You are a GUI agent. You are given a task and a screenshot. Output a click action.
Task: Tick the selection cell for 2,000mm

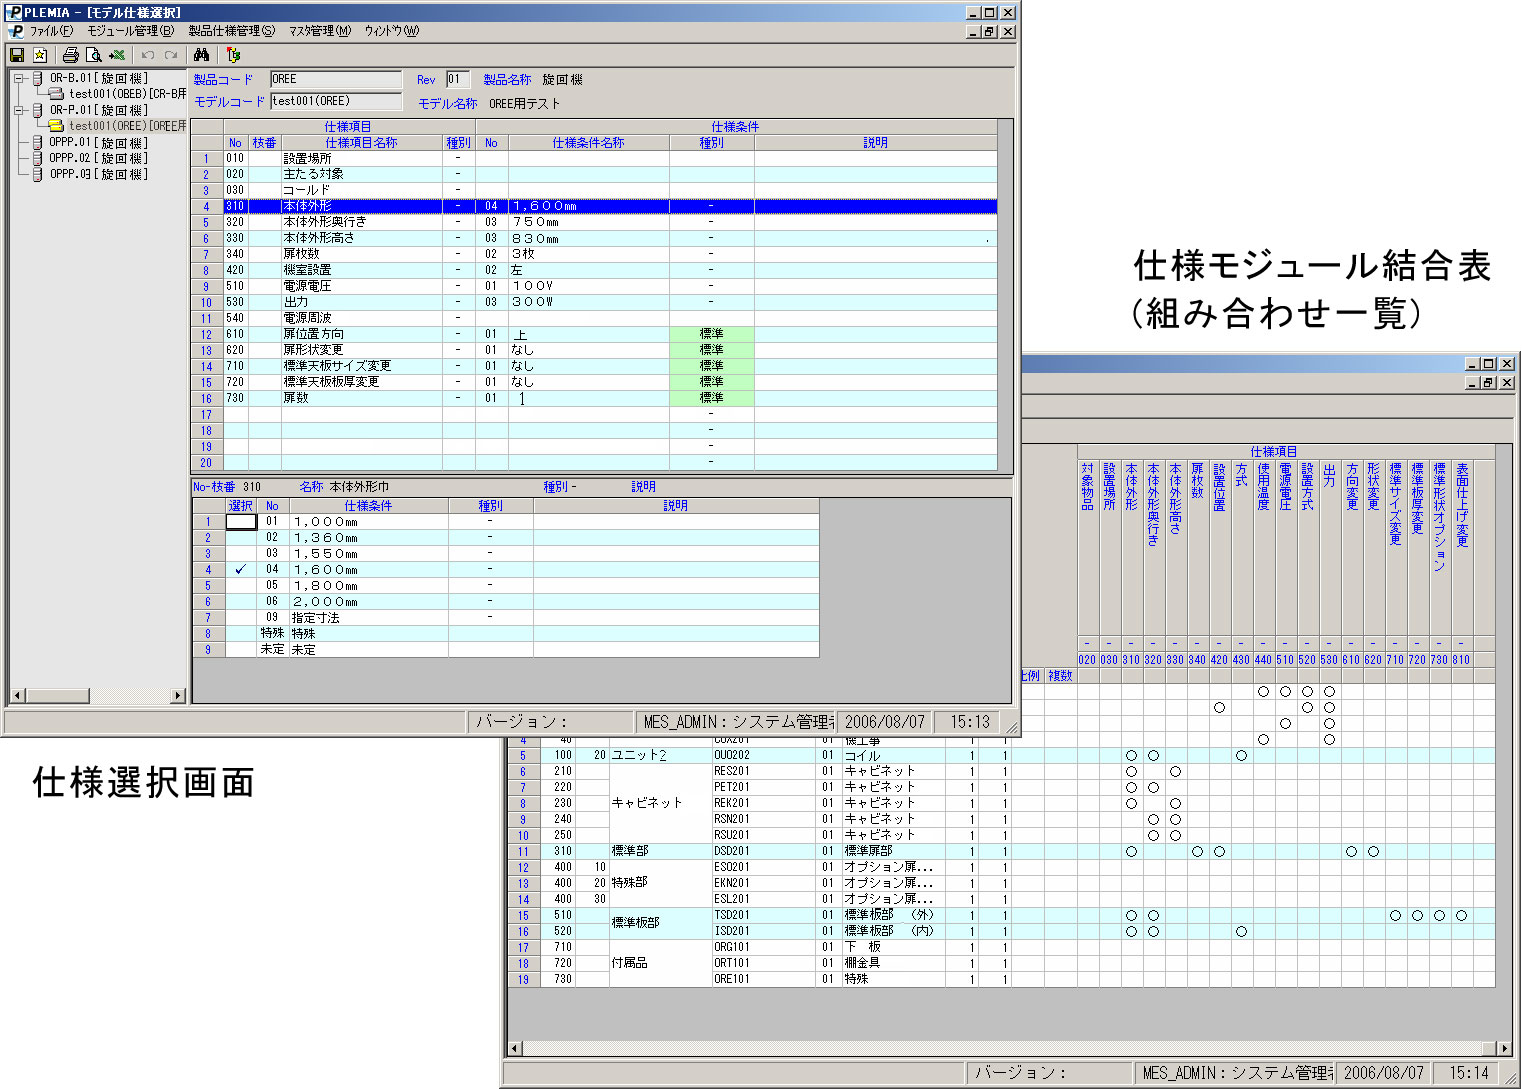pyautogui.click(x=241, y=602)
